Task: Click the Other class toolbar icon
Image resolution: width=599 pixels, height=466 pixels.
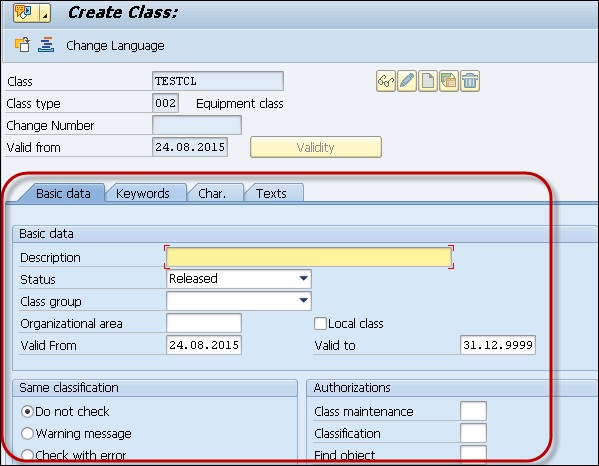Action: pos(22,45)
